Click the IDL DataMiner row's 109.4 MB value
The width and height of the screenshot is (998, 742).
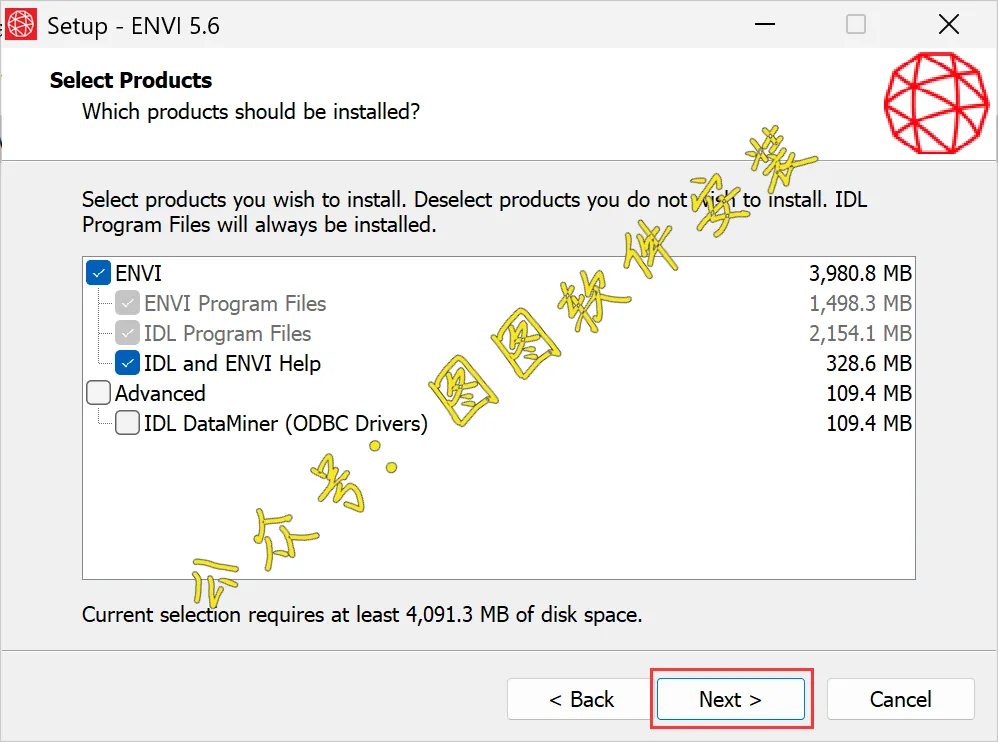pos(869,423)
